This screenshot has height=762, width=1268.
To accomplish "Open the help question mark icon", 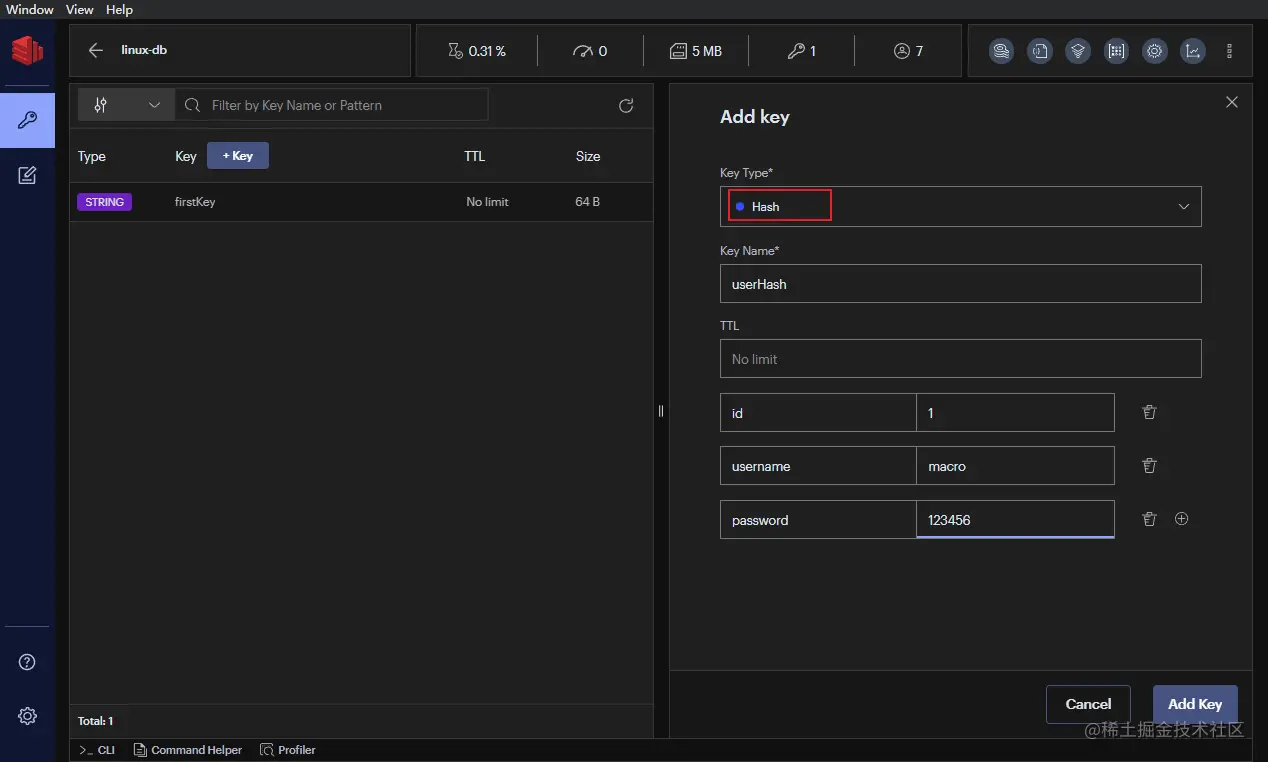I will 27,662.
